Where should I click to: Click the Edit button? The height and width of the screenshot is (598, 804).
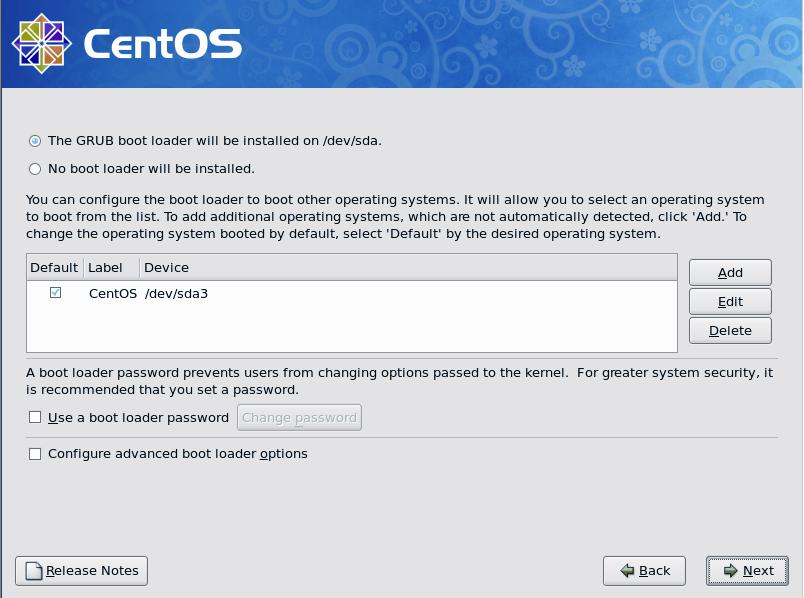pos(729,301)
